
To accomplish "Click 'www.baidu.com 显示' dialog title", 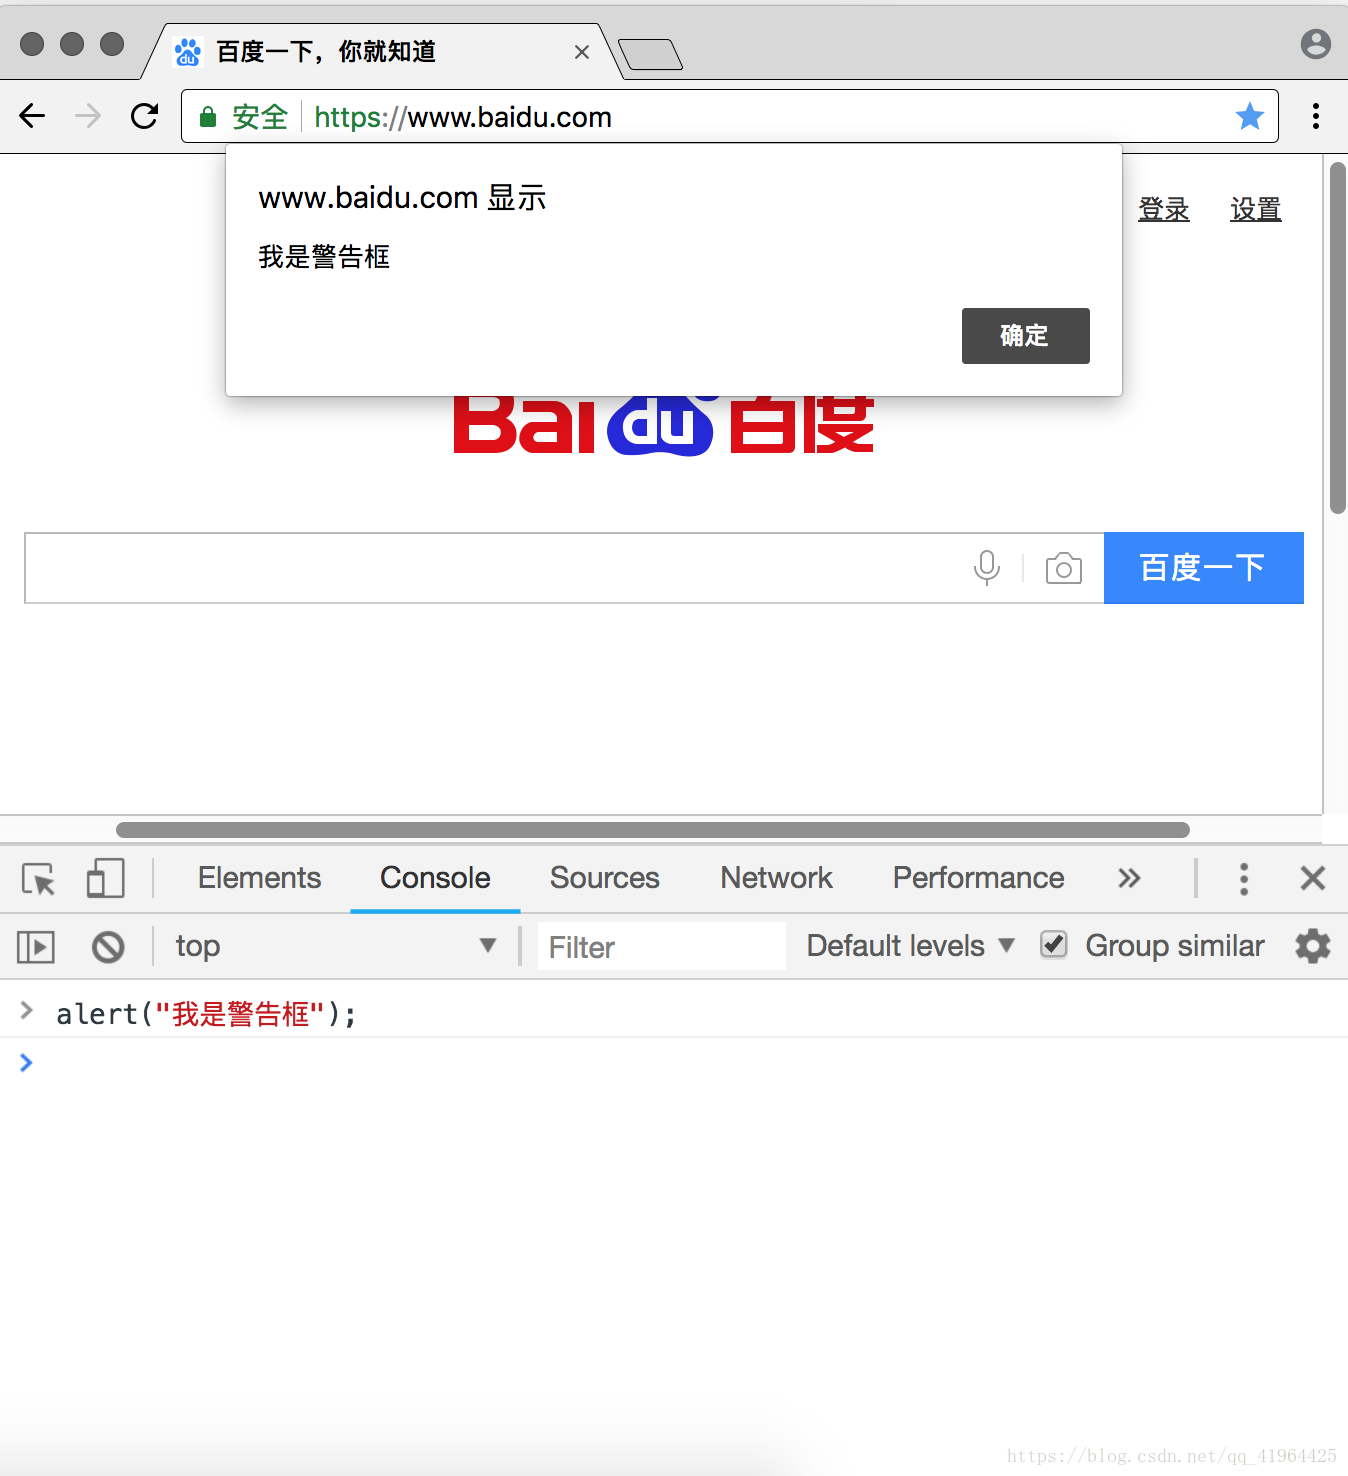I will pyautogui.click(x=402, y=198).
